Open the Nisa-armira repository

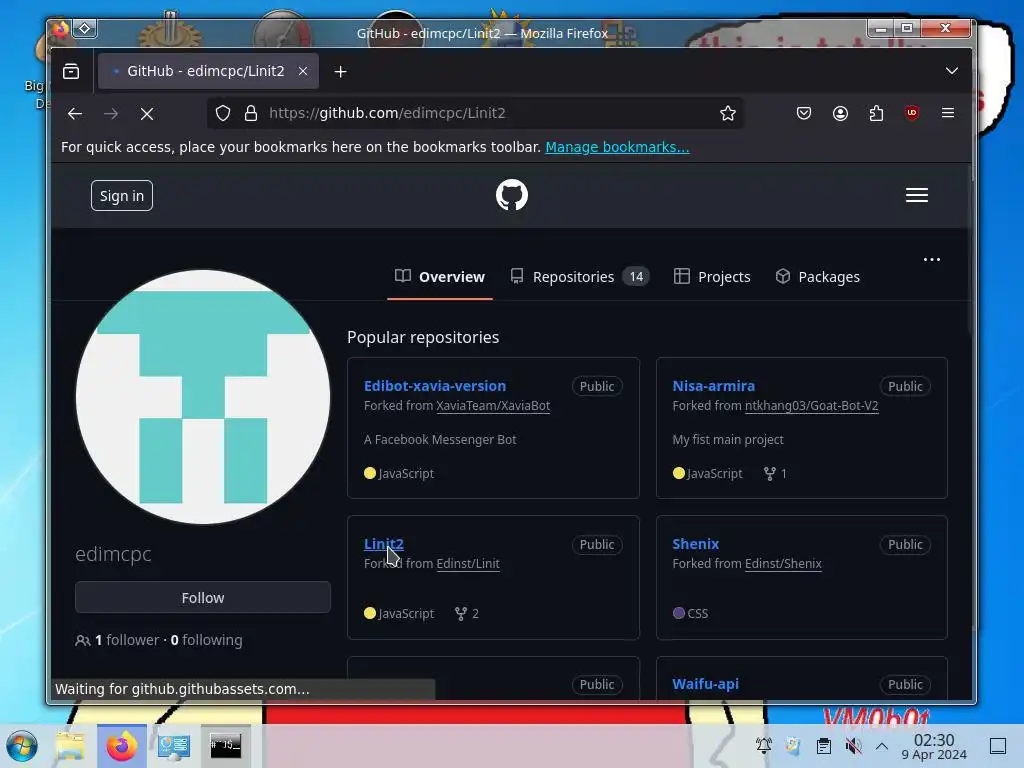(714, 386)
